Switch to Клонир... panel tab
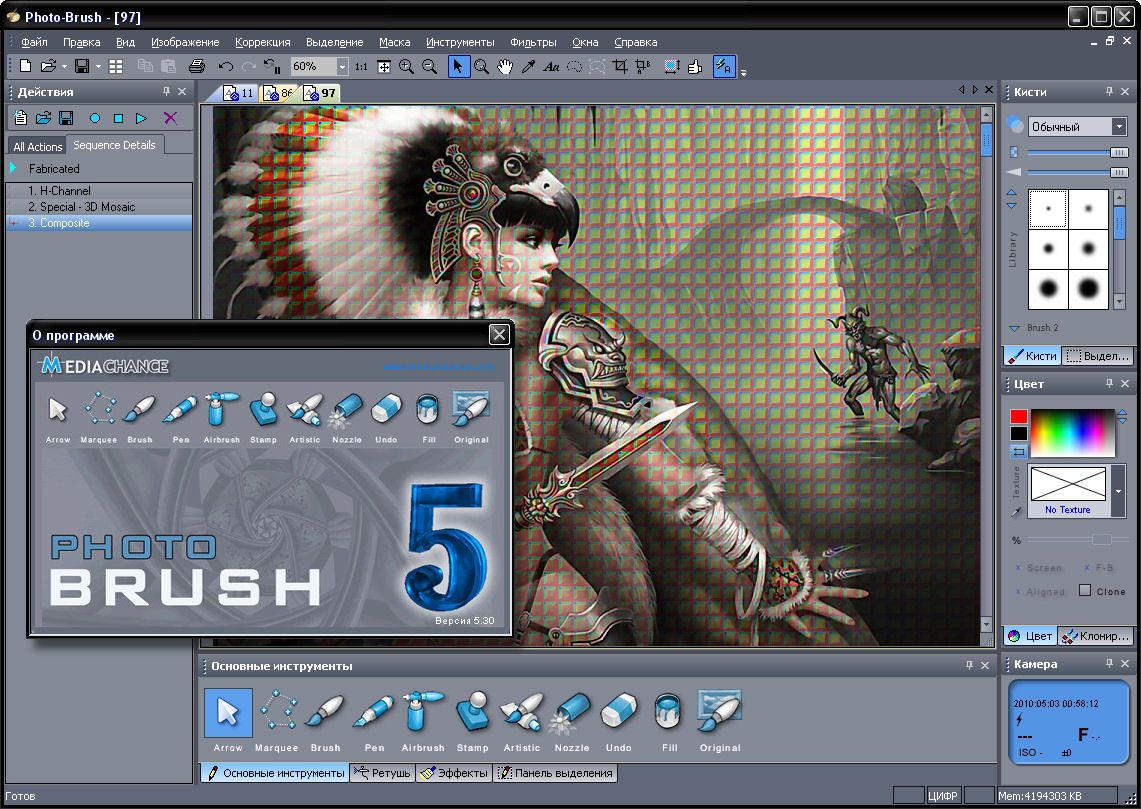Viewport: 1141px width, 809px height. pos(1095,636)
